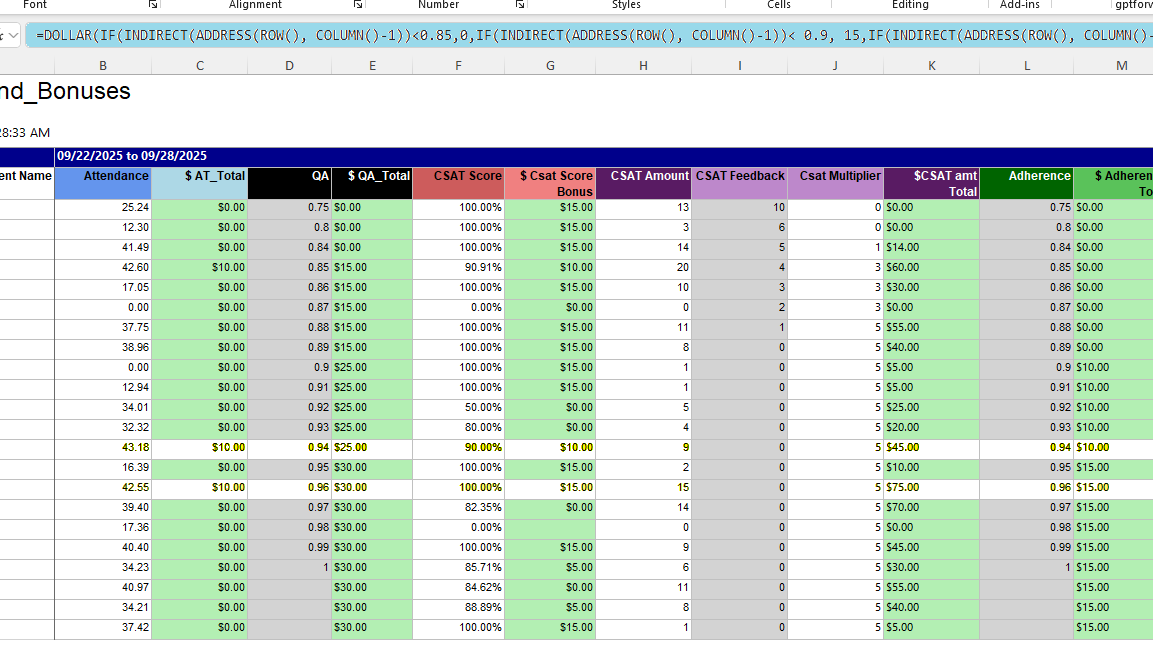The height and width of the screenshot is (661, 1153).
Task: Open the Alignment settings dialog launcher
Action: click(357, 5)
